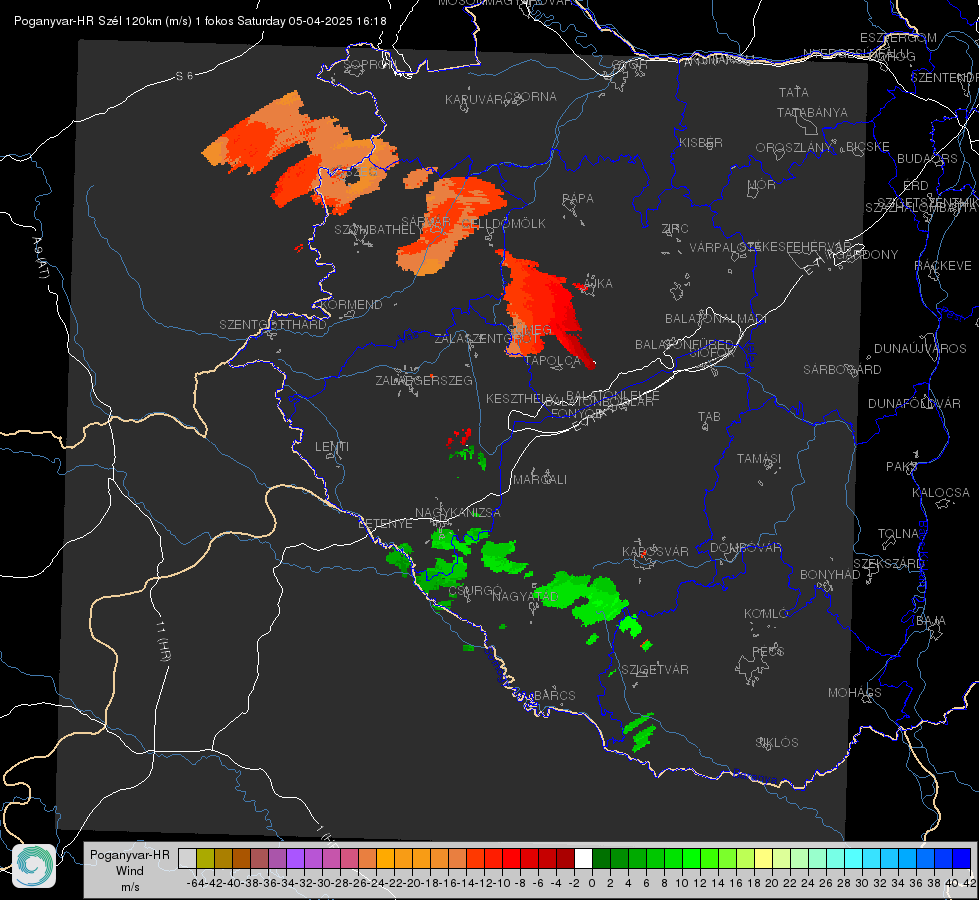The width and height of the screenshot is (979, 900).
Task: Click the swirl logo icon beside the legend
Action: pyautogui.click(x=34, y=866)
